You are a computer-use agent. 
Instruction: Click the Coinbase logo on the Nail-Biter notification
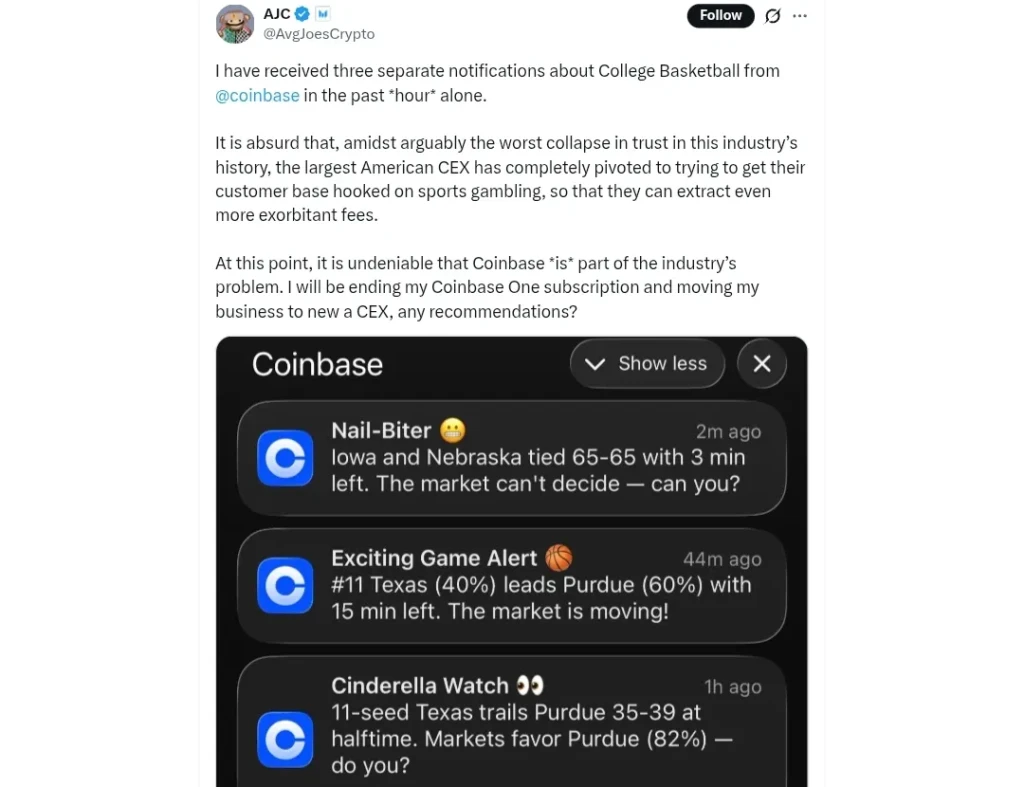(x=284, y=457)
